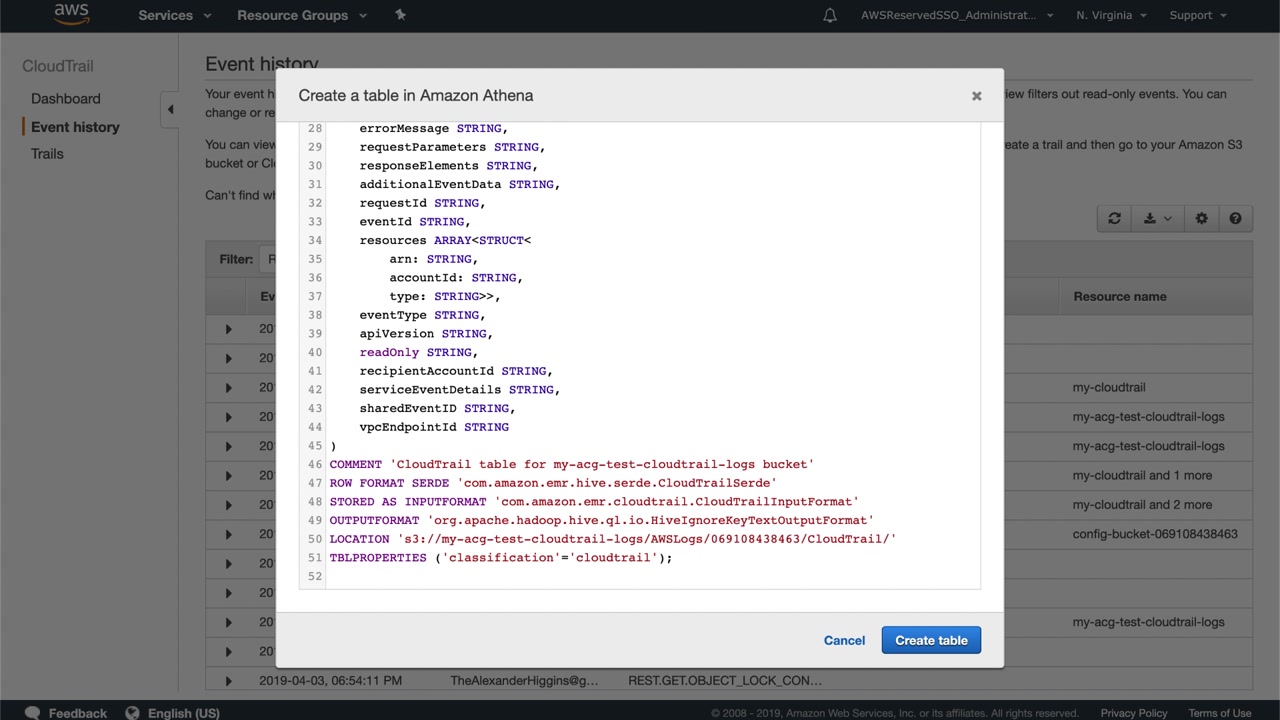The image size is (1280, 720).
Task: Click the COMMENT line in SQL editor
Action: [572, 465]
